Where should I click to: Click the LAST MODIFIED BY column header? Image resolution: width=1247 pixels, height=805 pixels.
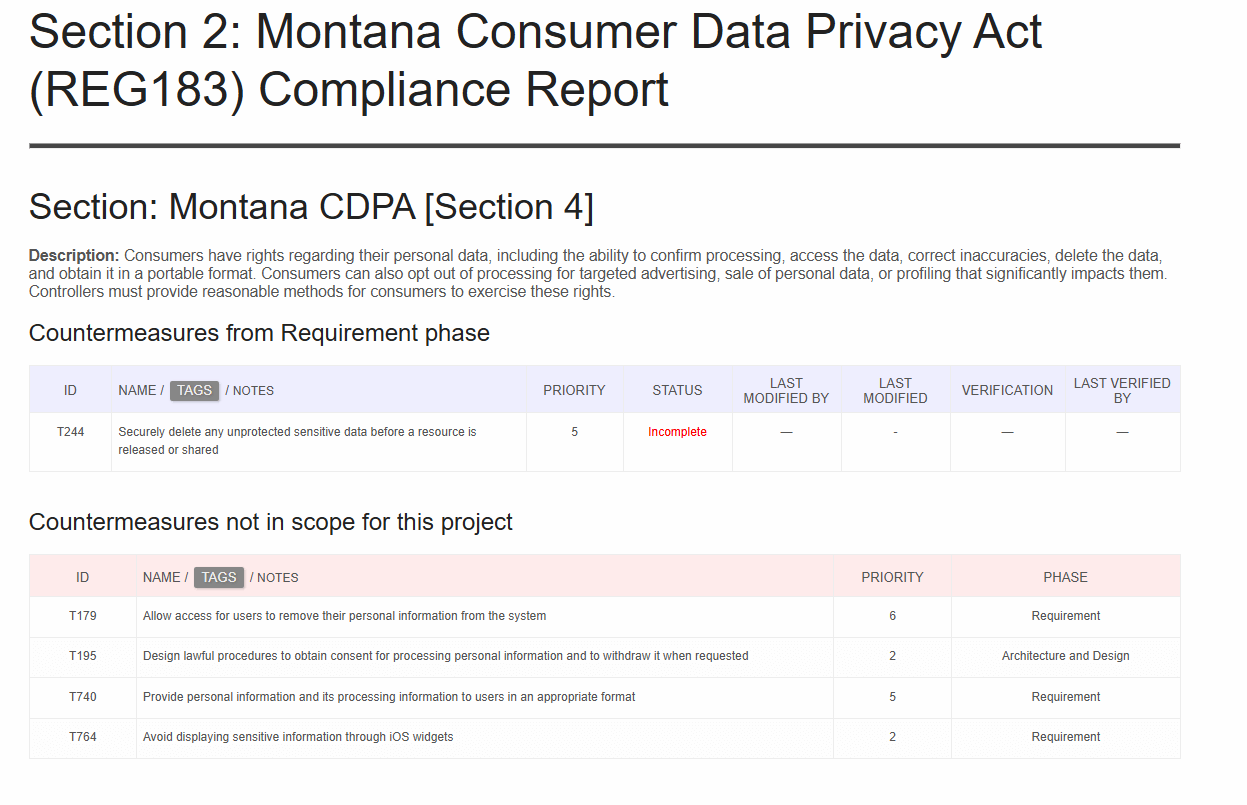click(x=786, y=390)
